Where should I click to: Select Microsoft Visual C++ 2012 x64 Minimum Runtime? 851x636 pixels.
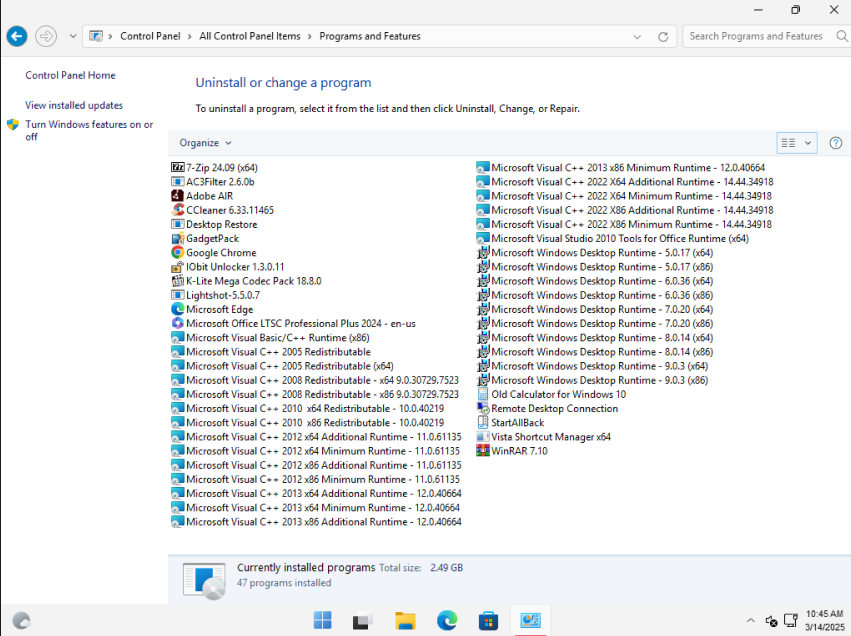pos(315,450)
